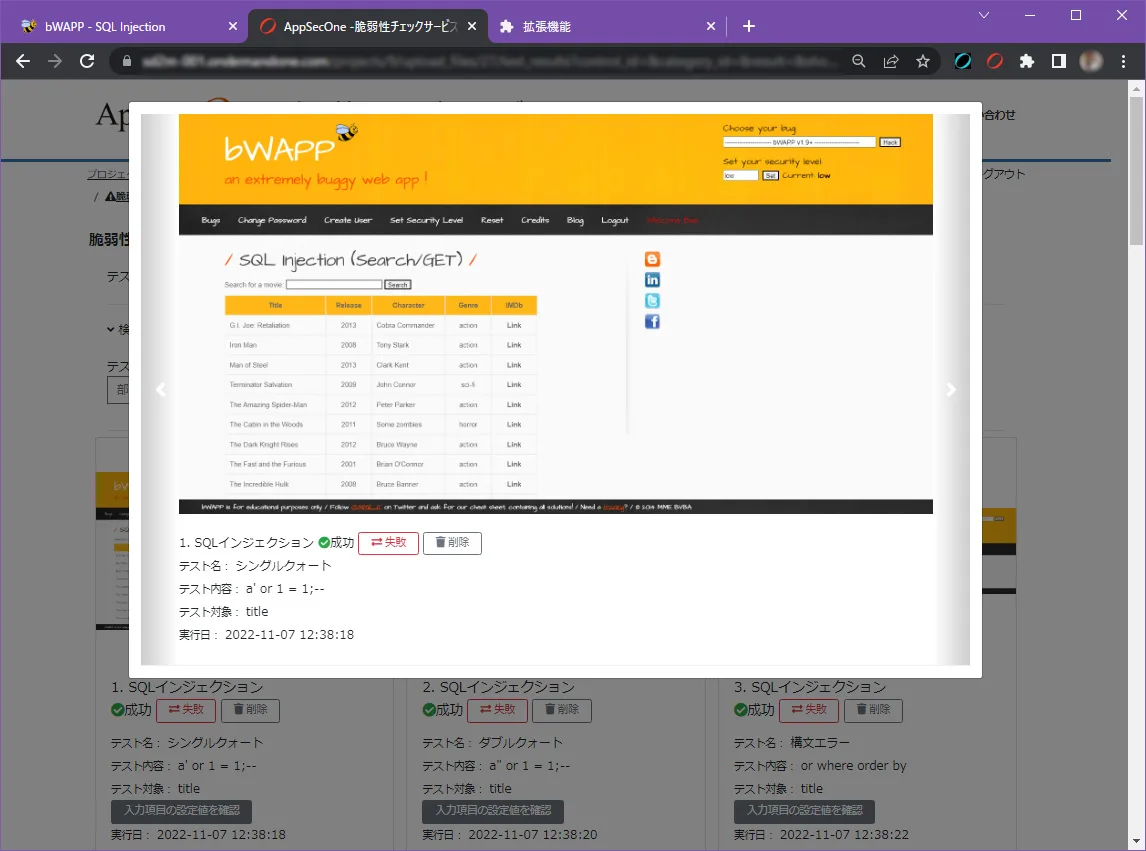
Task: Open the tab search dropdown chevron
Action: pyautogui.click(x=984, y=15)
